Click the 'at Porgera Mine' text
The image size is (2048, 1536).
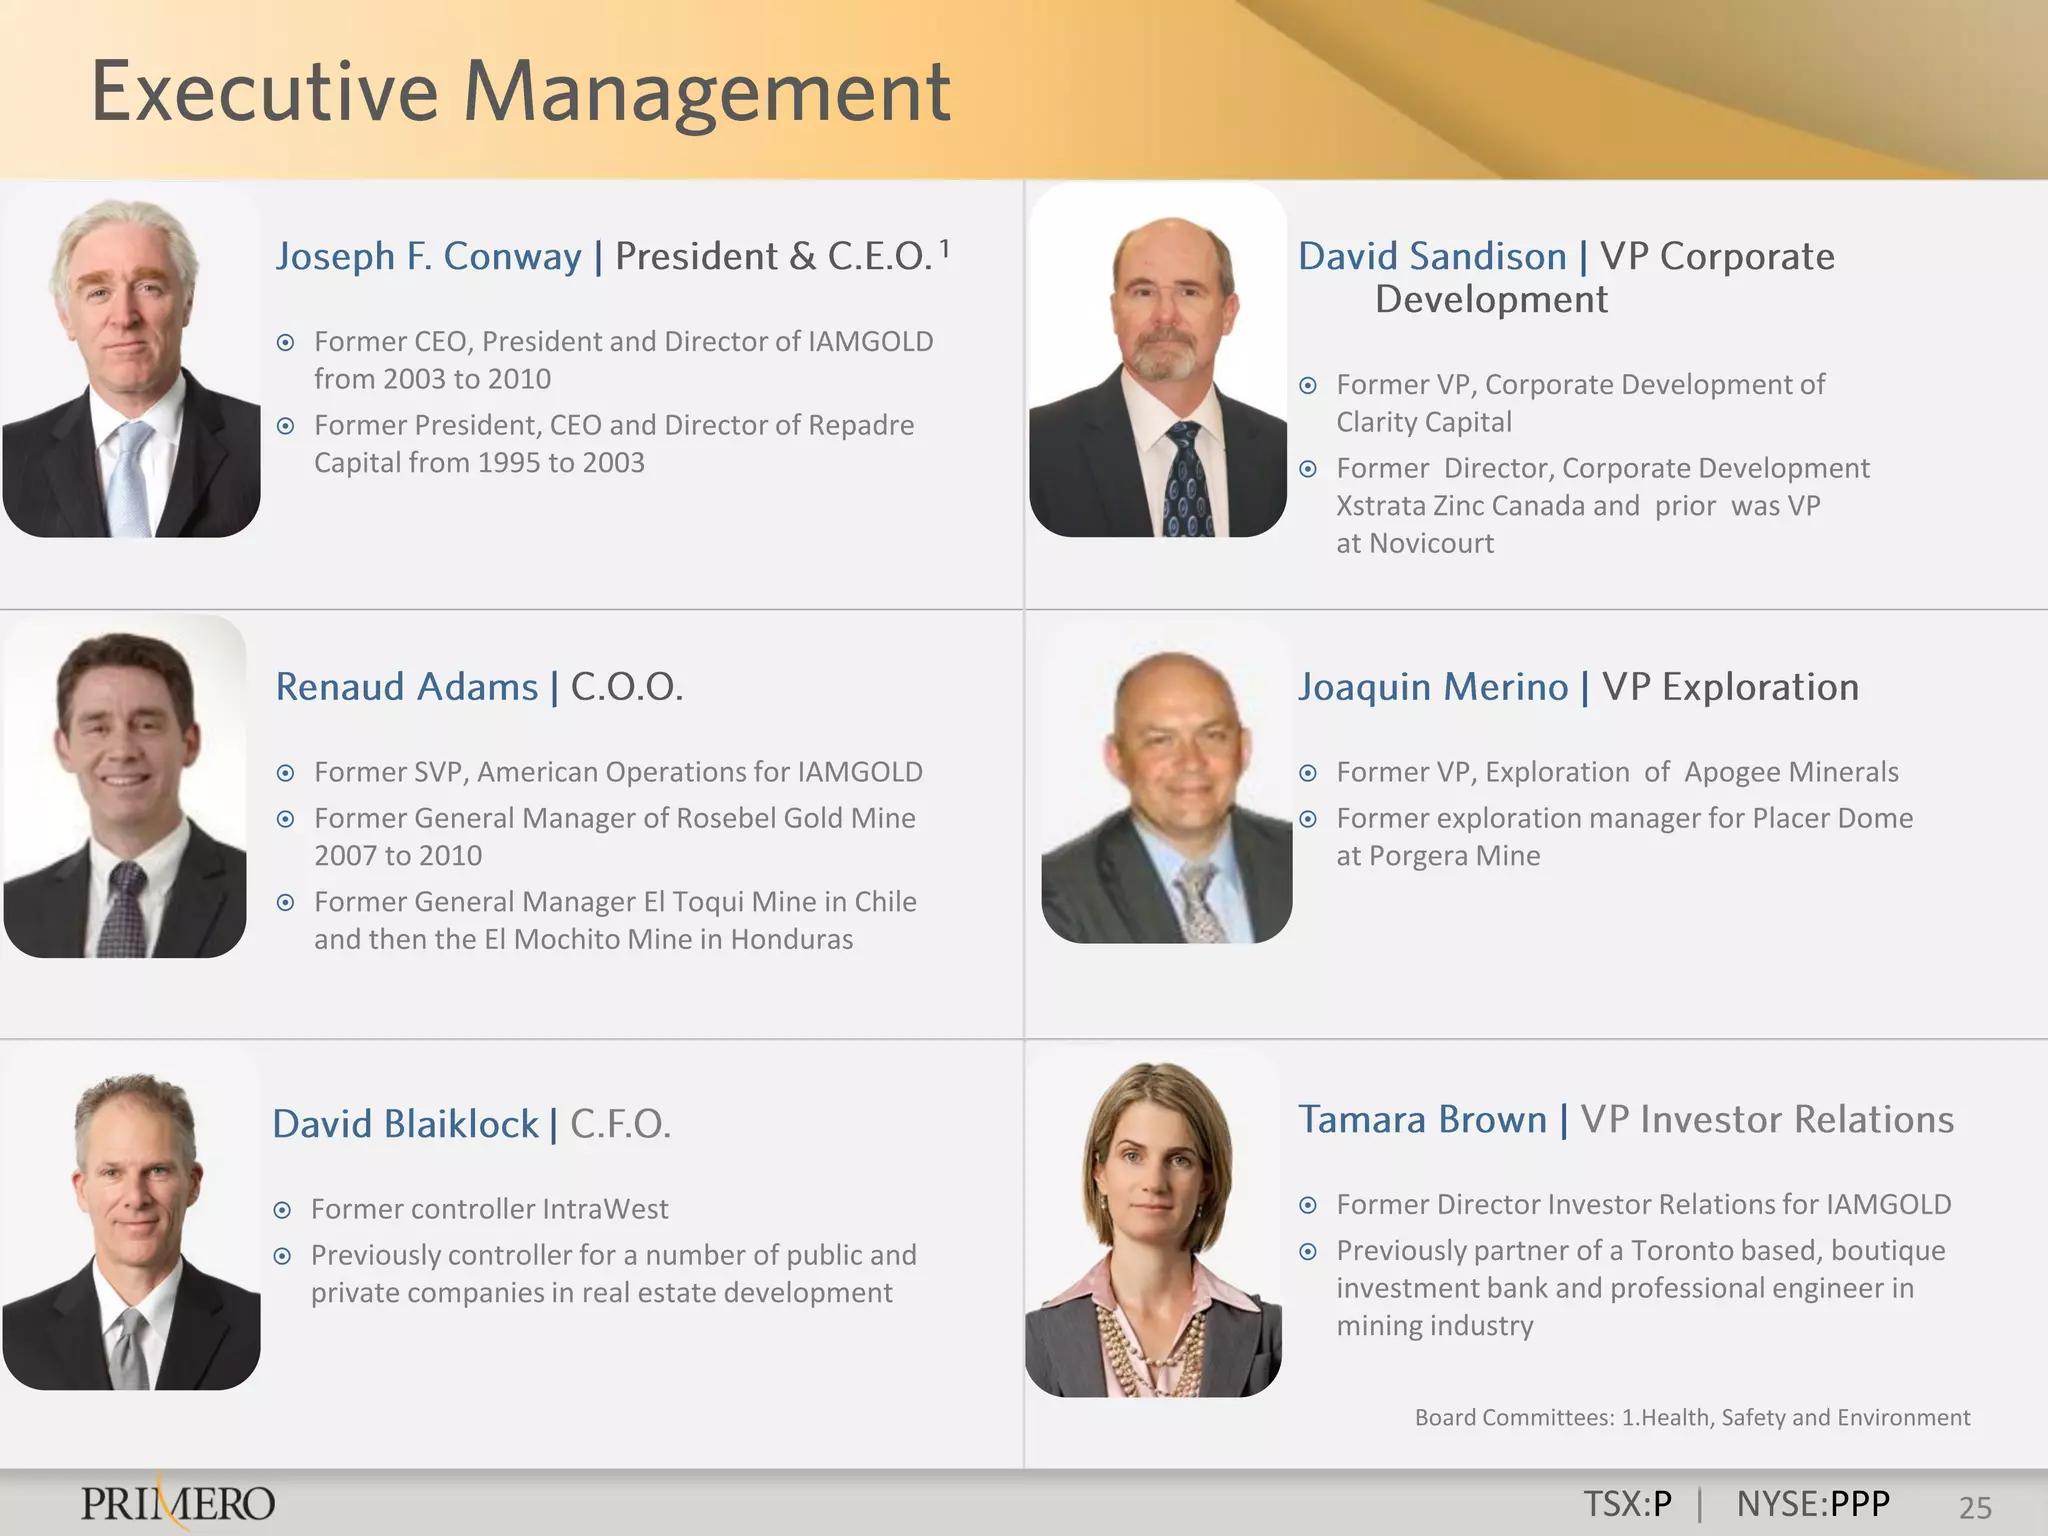[x=1438, y=857]
